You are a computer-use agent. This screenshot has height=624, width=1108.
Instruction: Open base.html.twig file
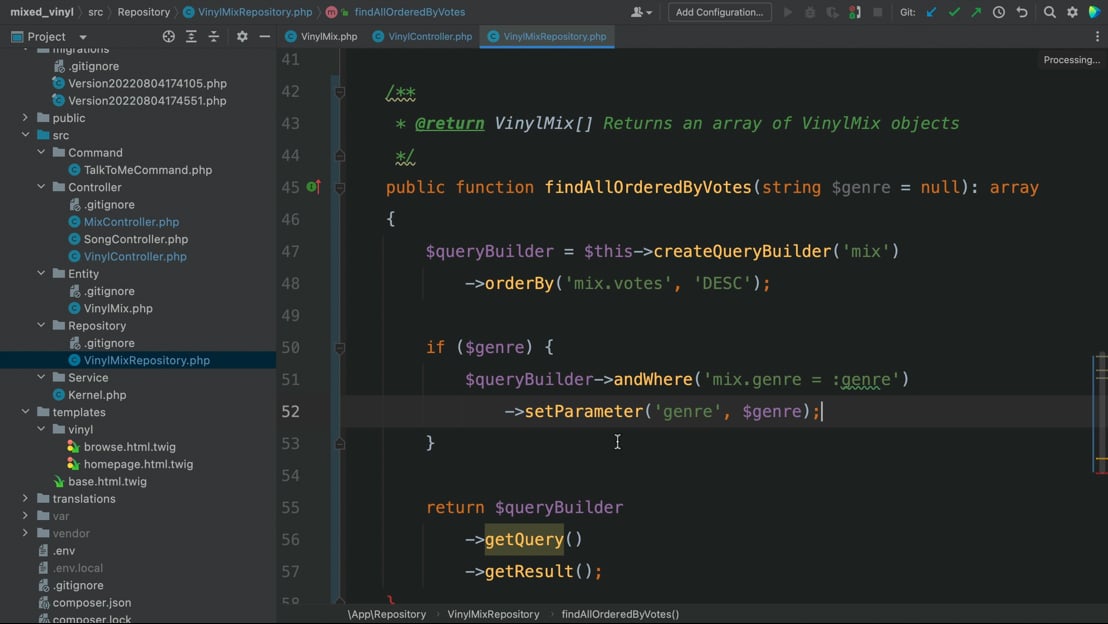point(107,481)
